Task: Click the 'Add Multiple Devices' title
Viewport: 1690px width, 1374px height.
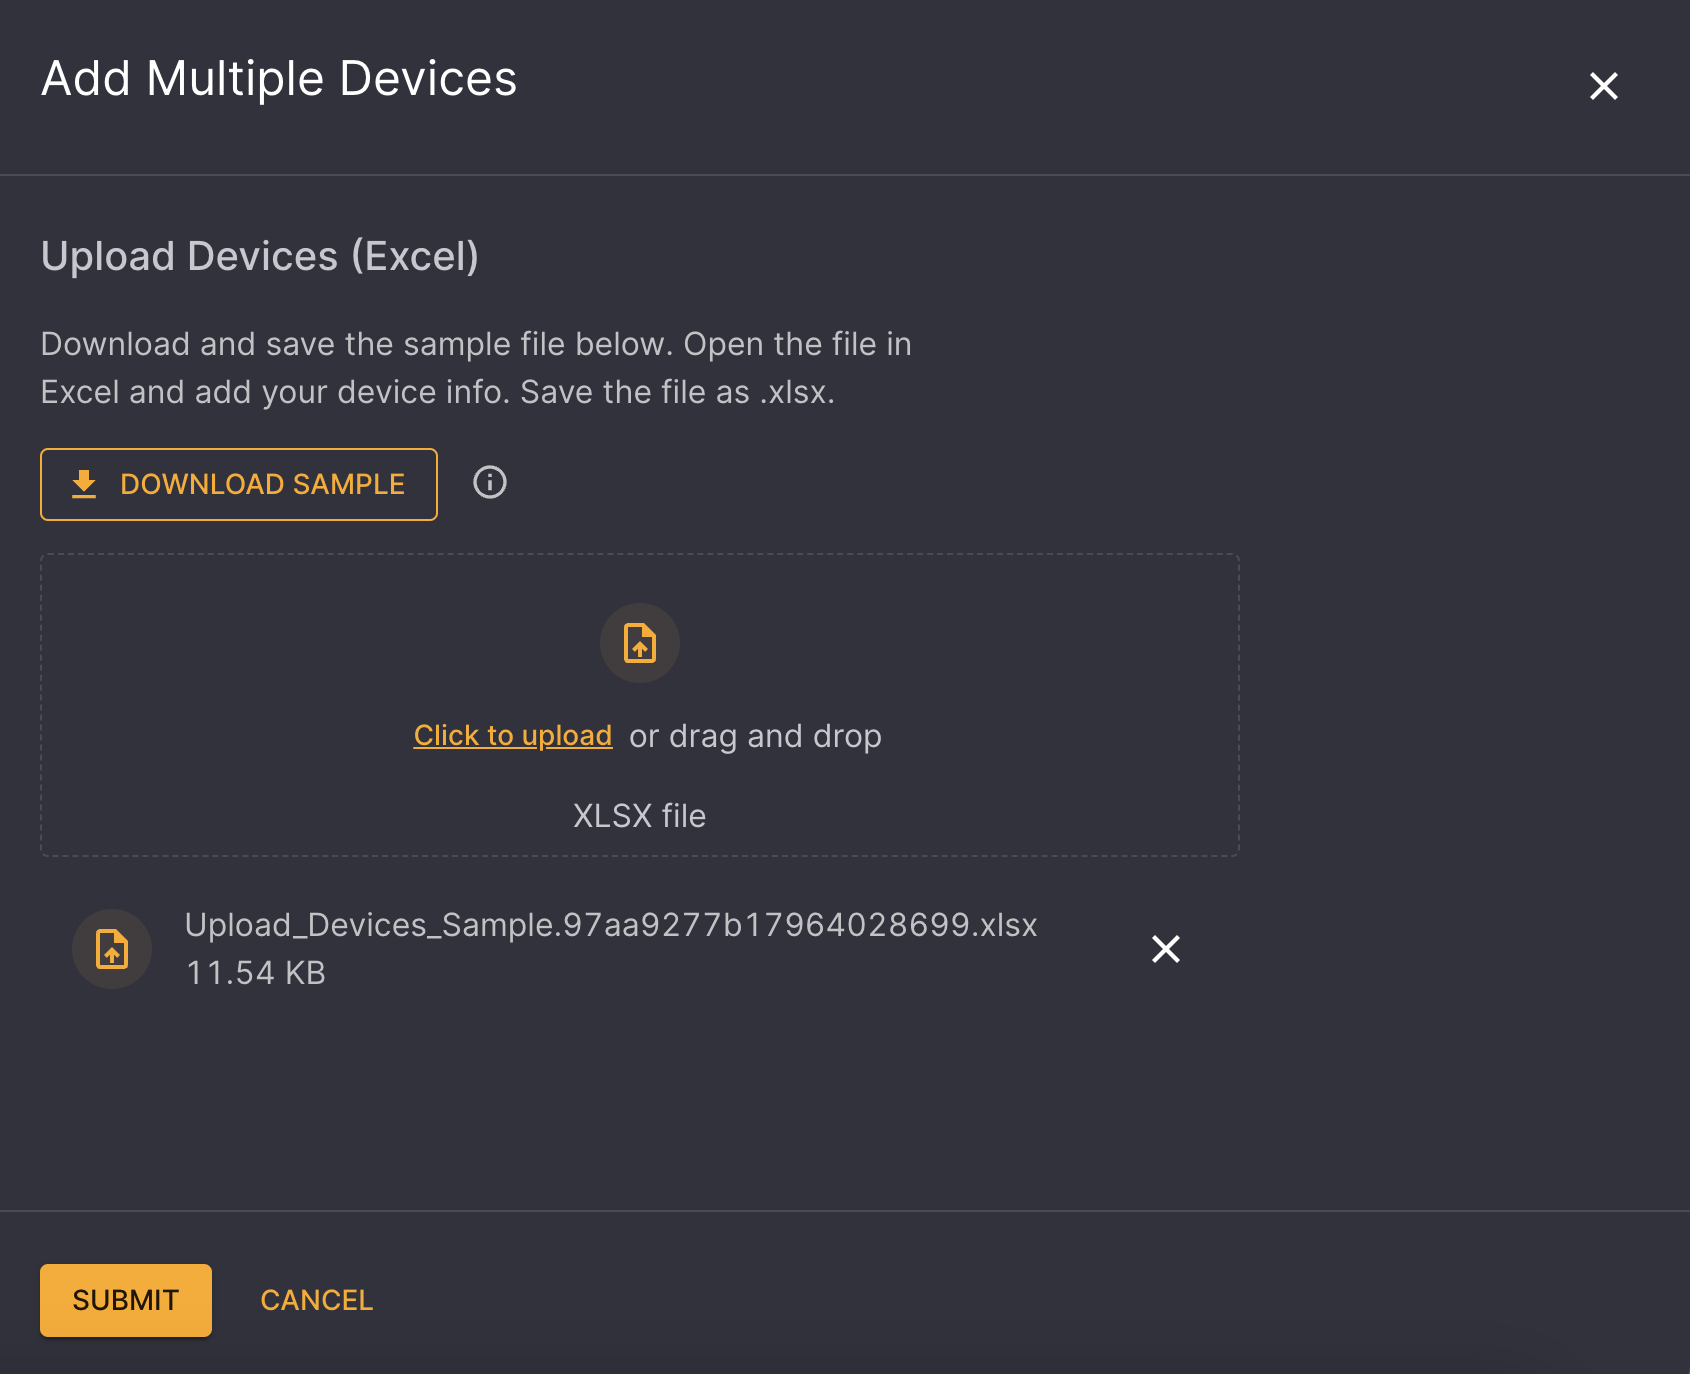Action: point(279,79)
